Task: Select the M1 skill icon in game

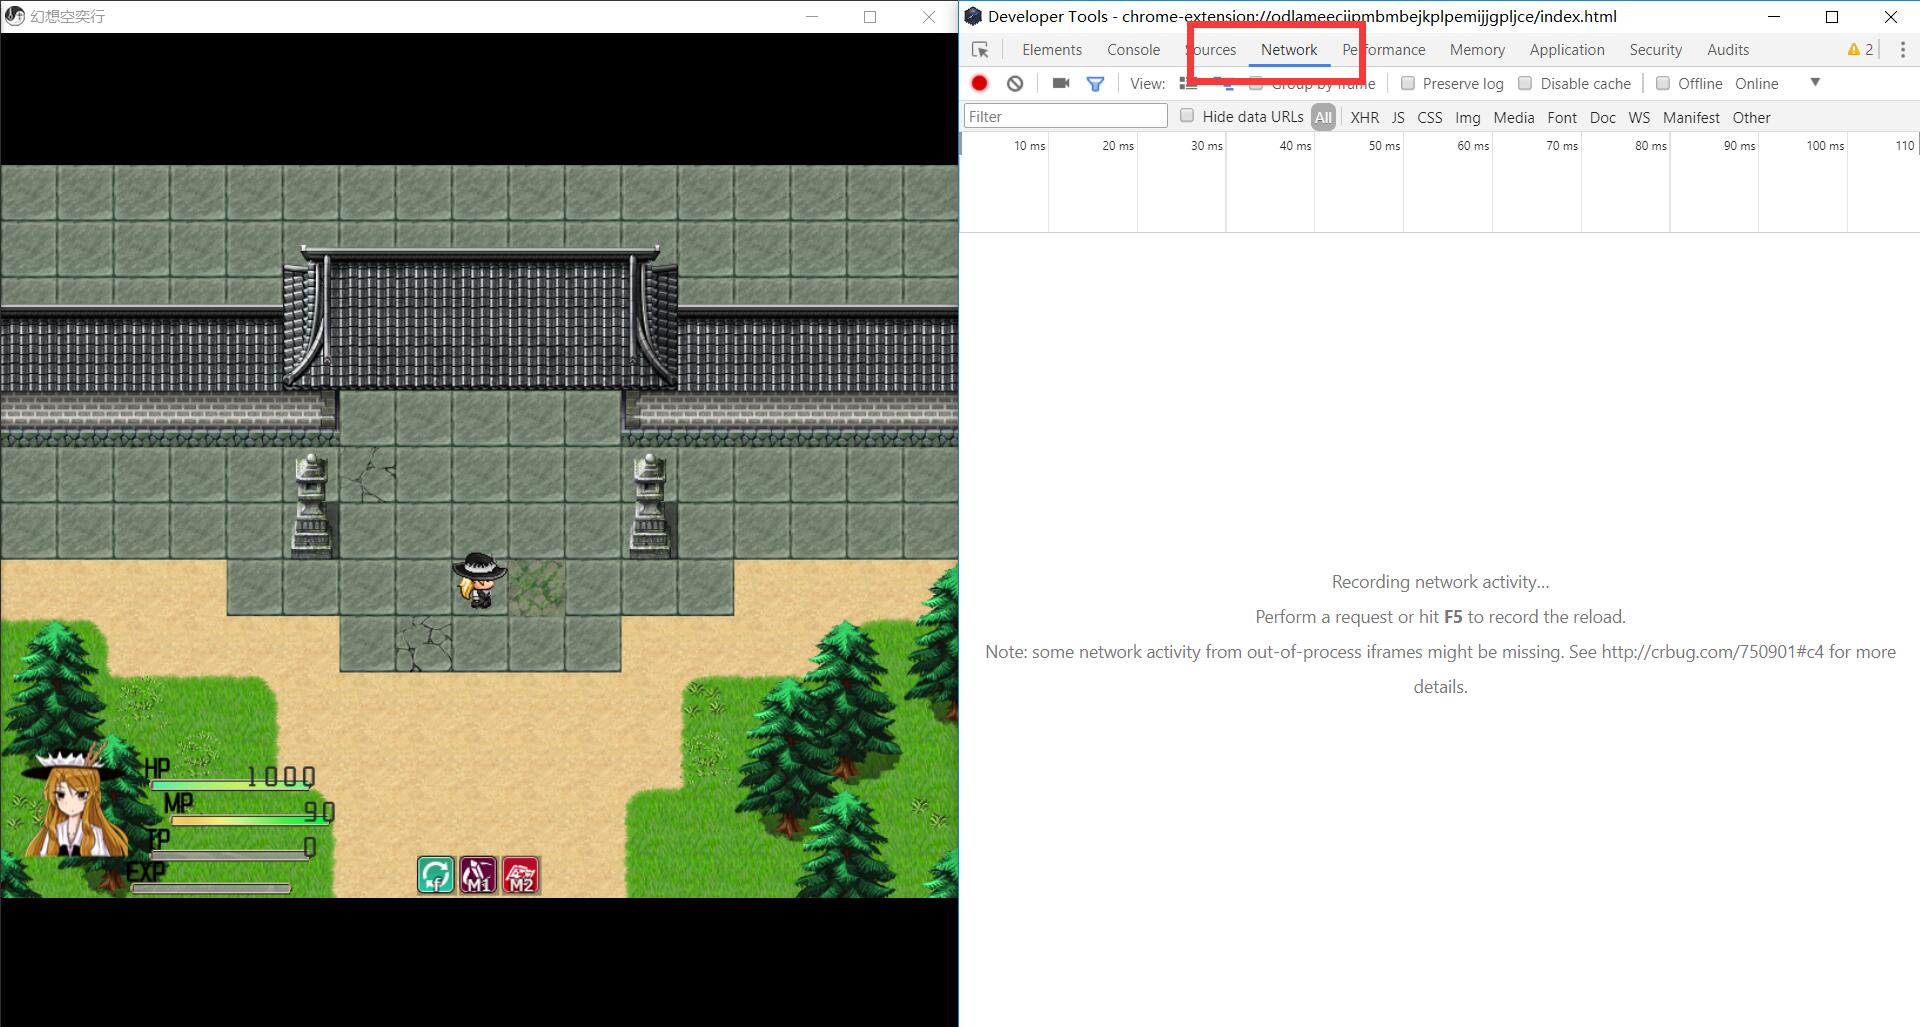Action: pyautogui.click(x=478, y=875)
